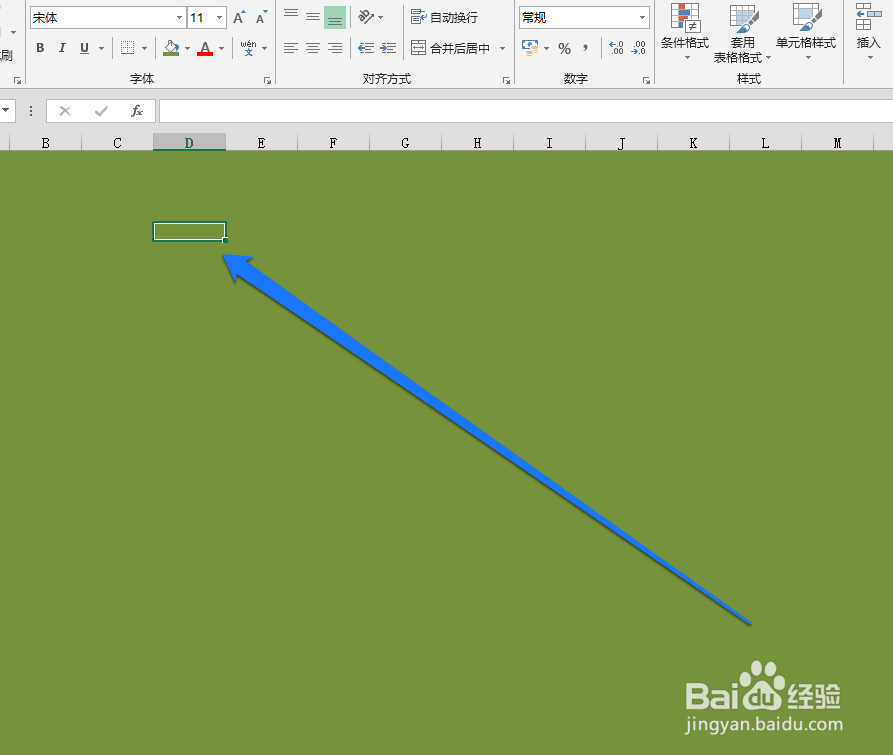Open 套用表格格式 table format
Image resolution: width=893 pixels, height=755 pixels.
pyautogui.click(x=743, y=33)
